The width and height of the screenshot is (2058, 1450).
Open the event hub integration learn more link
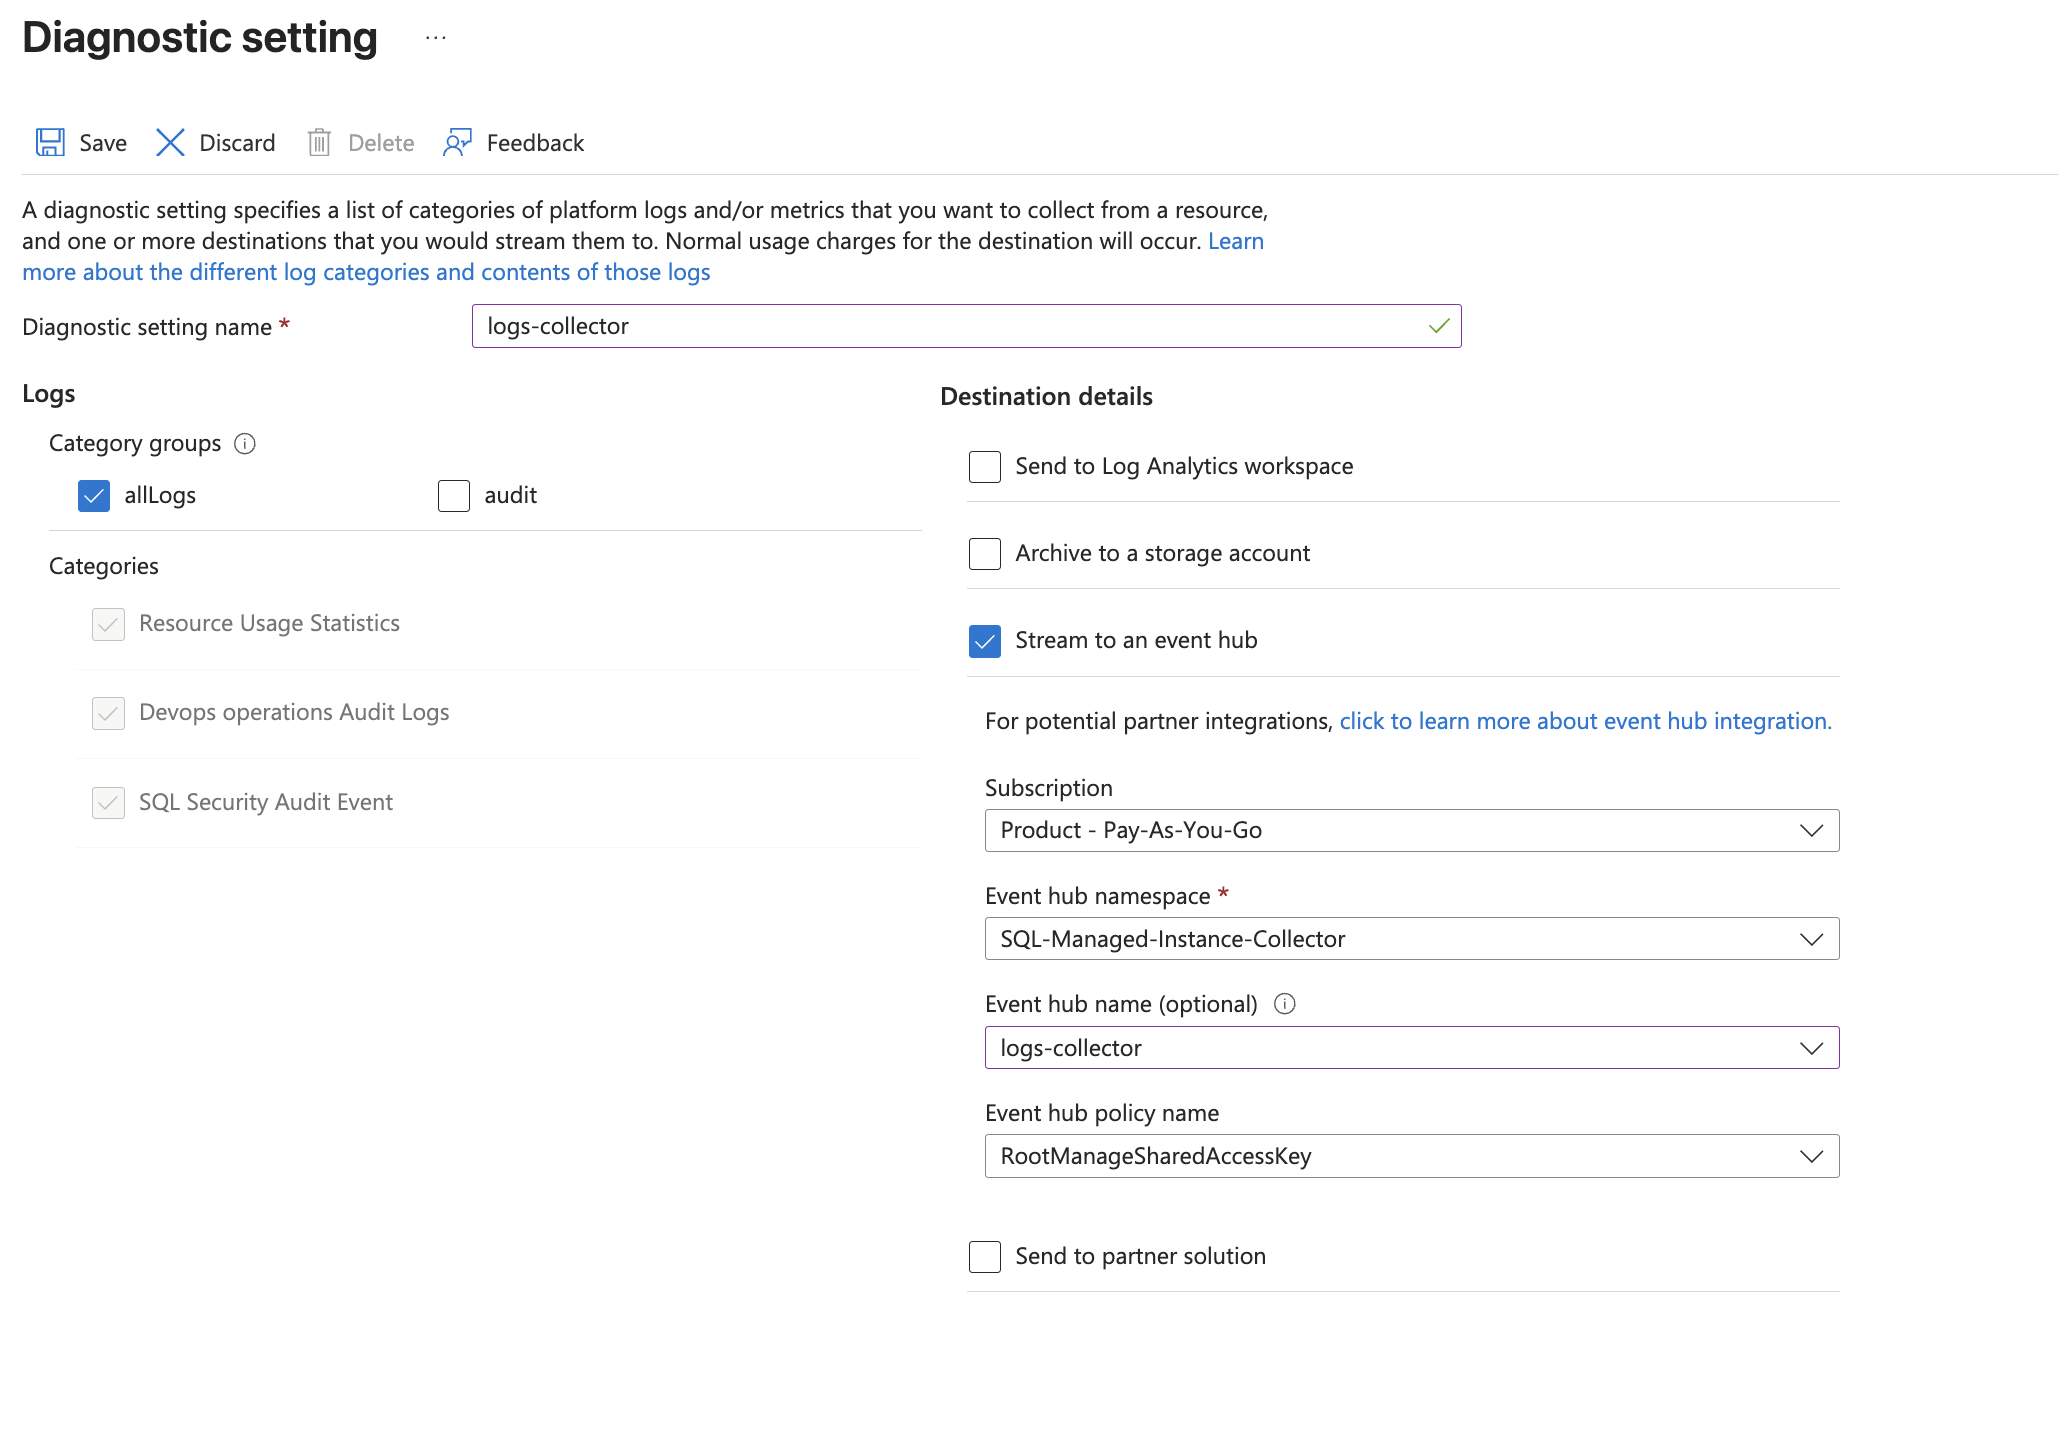click(x=1585, y=722)
